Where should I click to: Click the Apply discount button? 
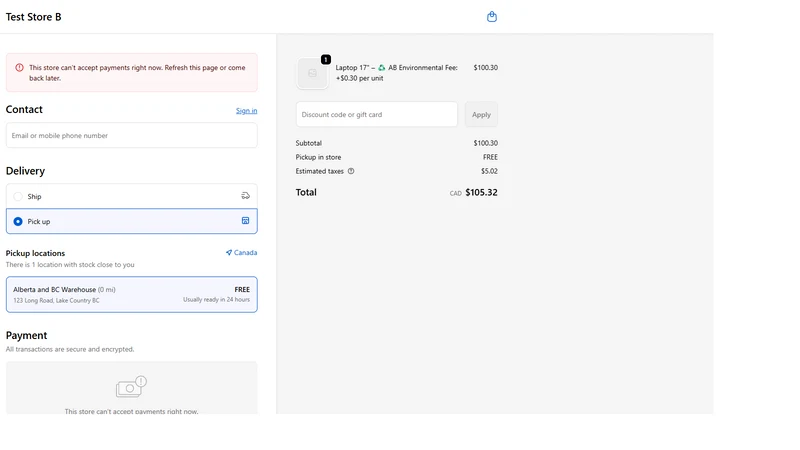tap(481, 115)
